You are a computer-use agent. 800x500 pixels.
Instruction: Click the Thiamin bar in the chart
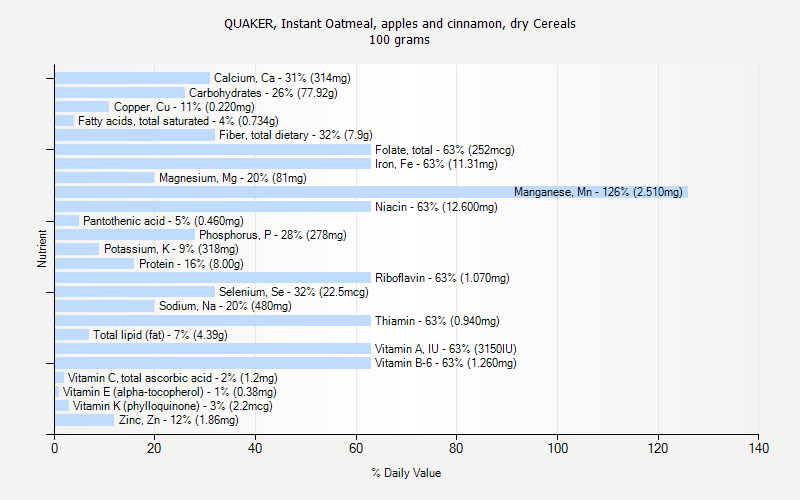213,320
